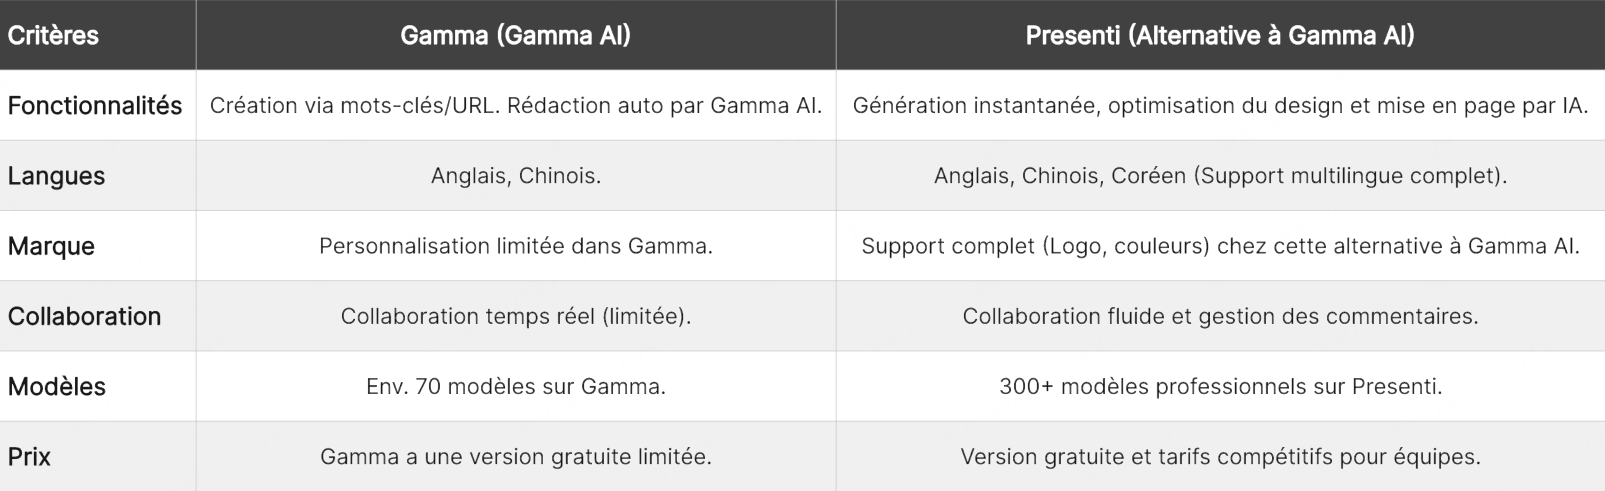
Task: Click the "Presenti (Alternative à Gamma AI)" header
Action: point(1220,35)
